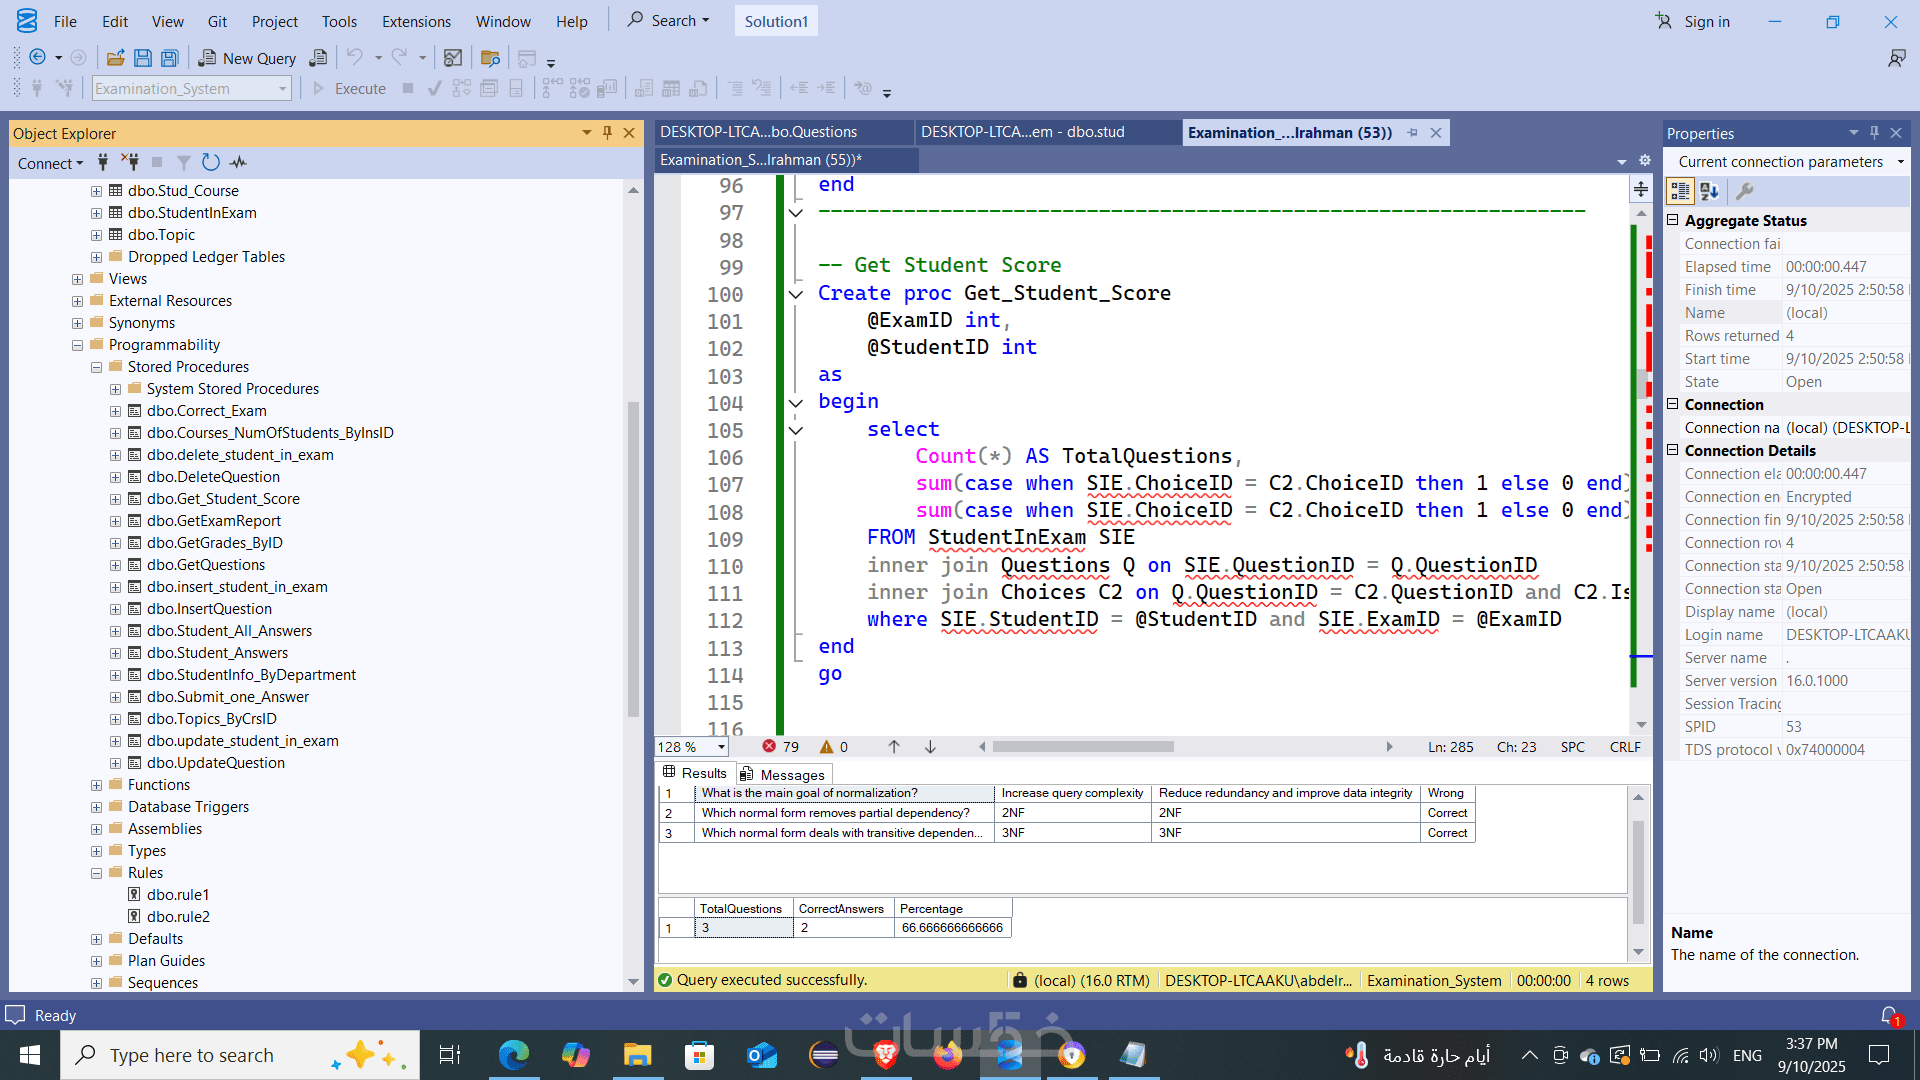Click the filter icon in Object Explorer

184,162
